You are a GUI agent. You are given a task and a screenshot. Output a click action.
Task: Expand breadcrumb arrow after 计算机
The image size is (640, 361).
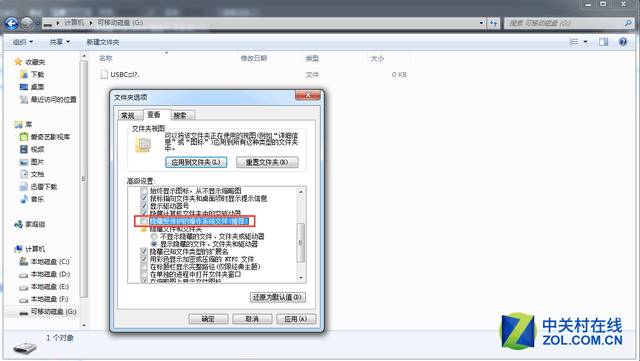point(91,23)
